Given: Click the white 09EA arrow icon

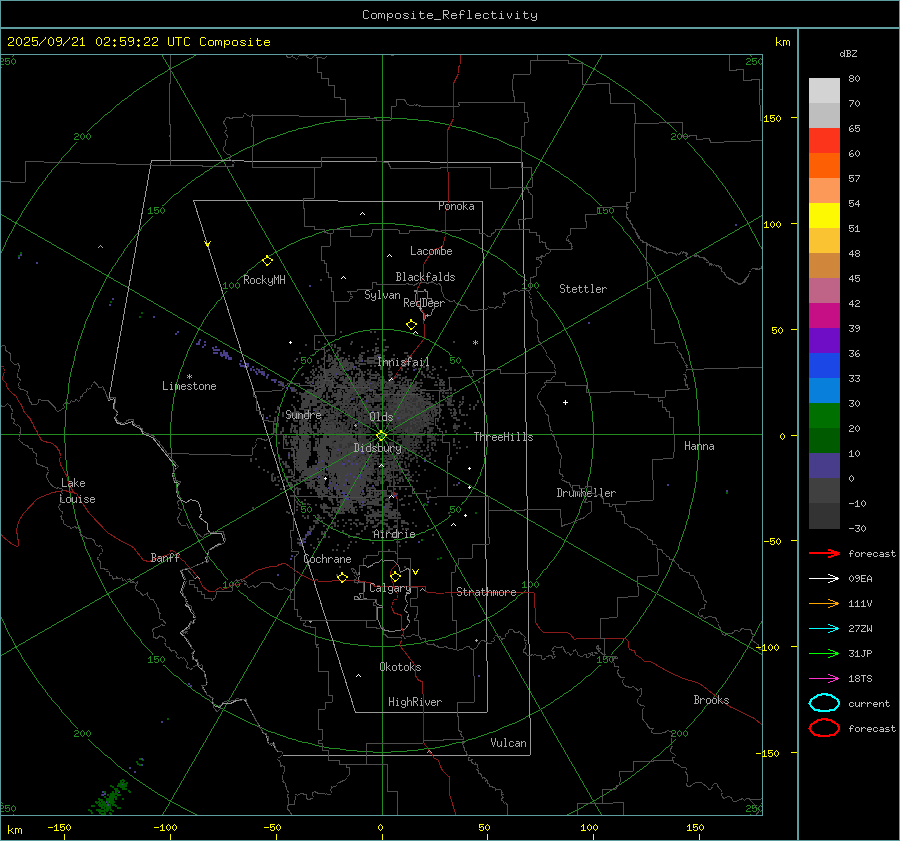Looking at the screenshot, I should click(824, 578).
